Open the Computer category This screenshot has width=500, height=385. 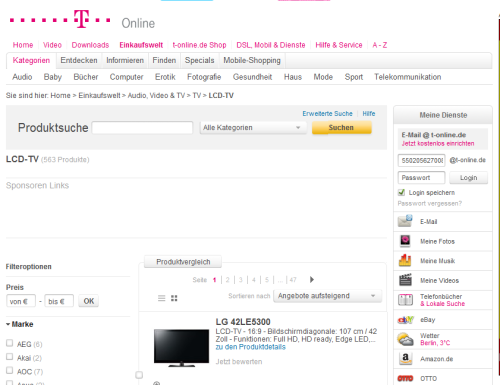[126, 77]
